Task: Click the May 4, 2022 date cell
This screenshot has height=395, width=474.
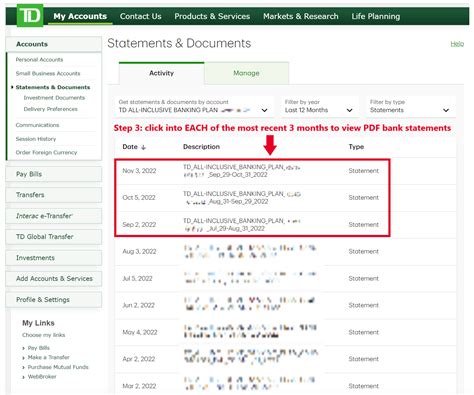Action: [x=140, y=332]
